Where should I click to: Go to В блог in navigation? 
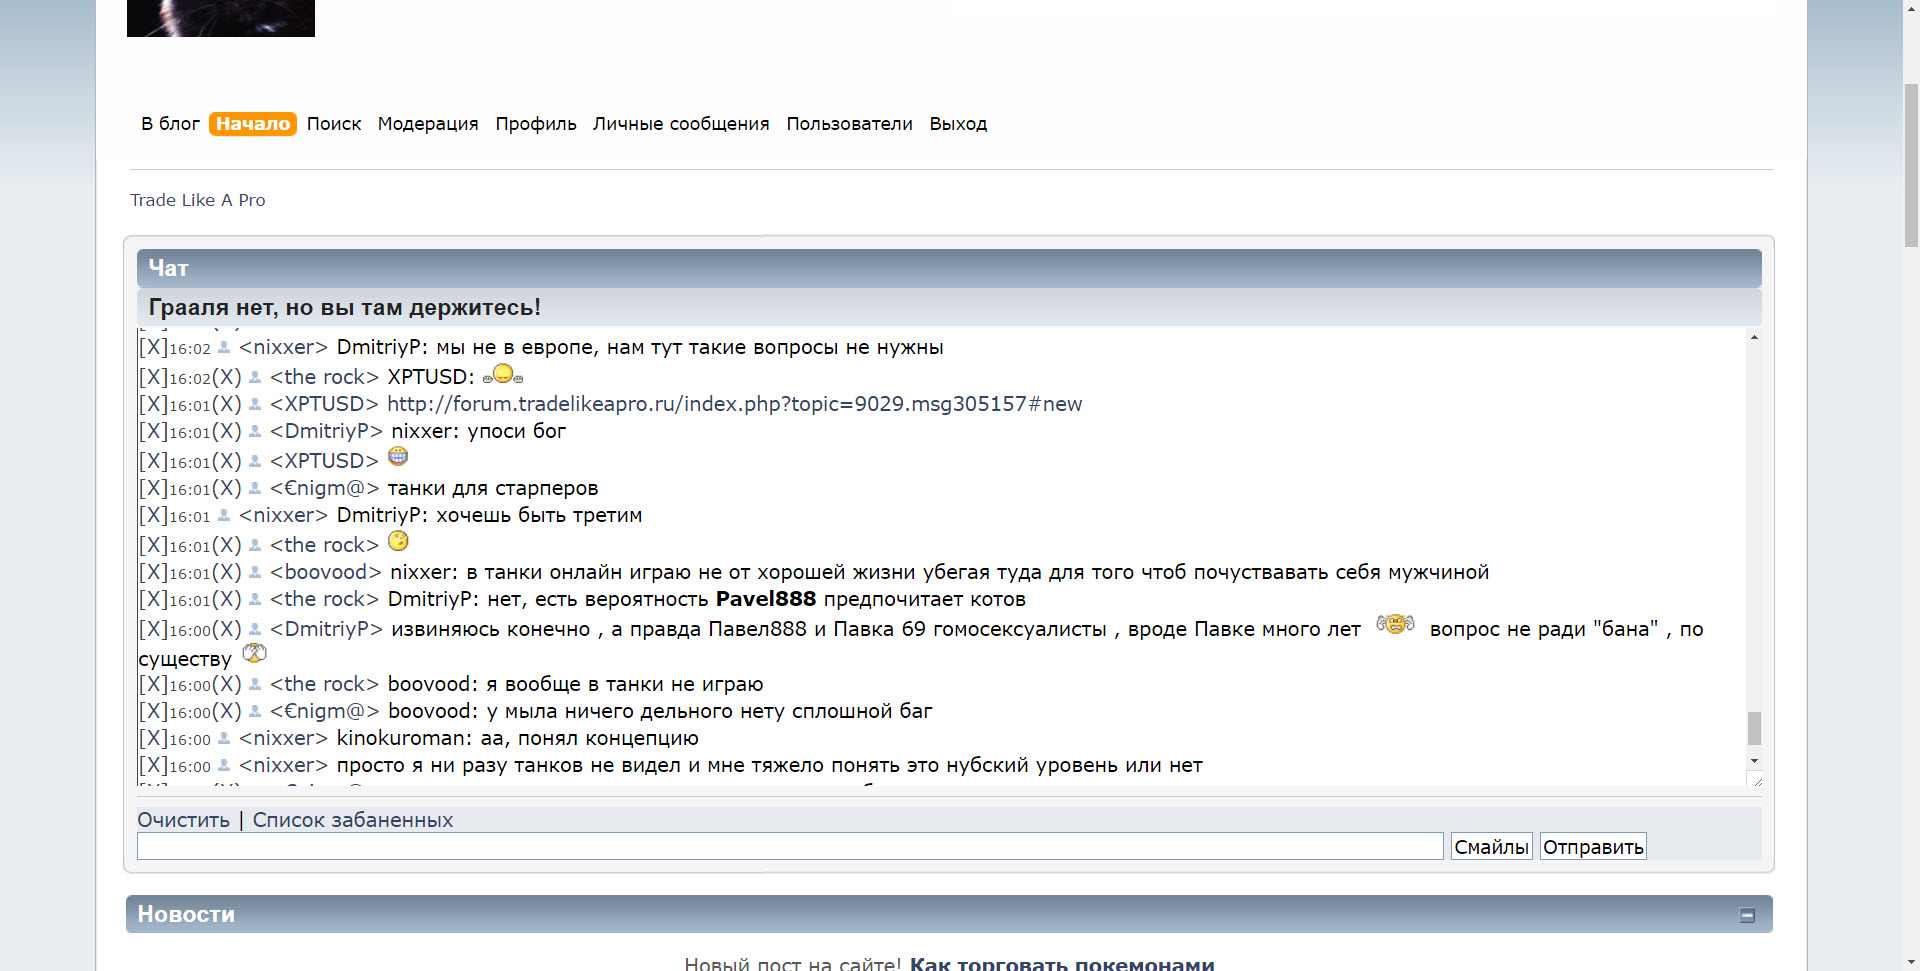(x=170, y=124)
